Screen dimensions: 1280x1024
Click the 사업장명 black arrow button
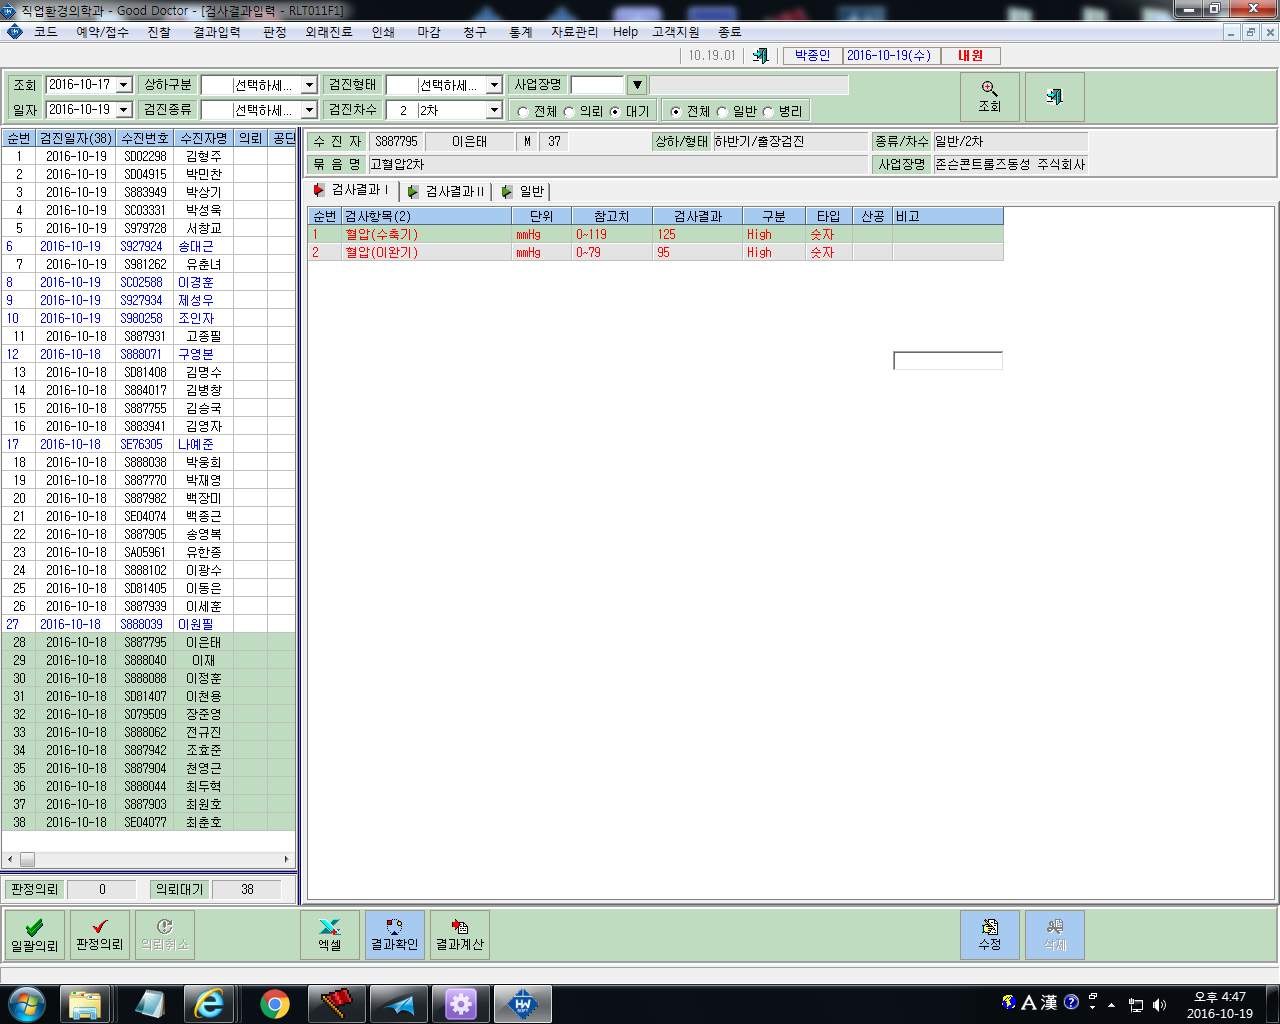637,85
